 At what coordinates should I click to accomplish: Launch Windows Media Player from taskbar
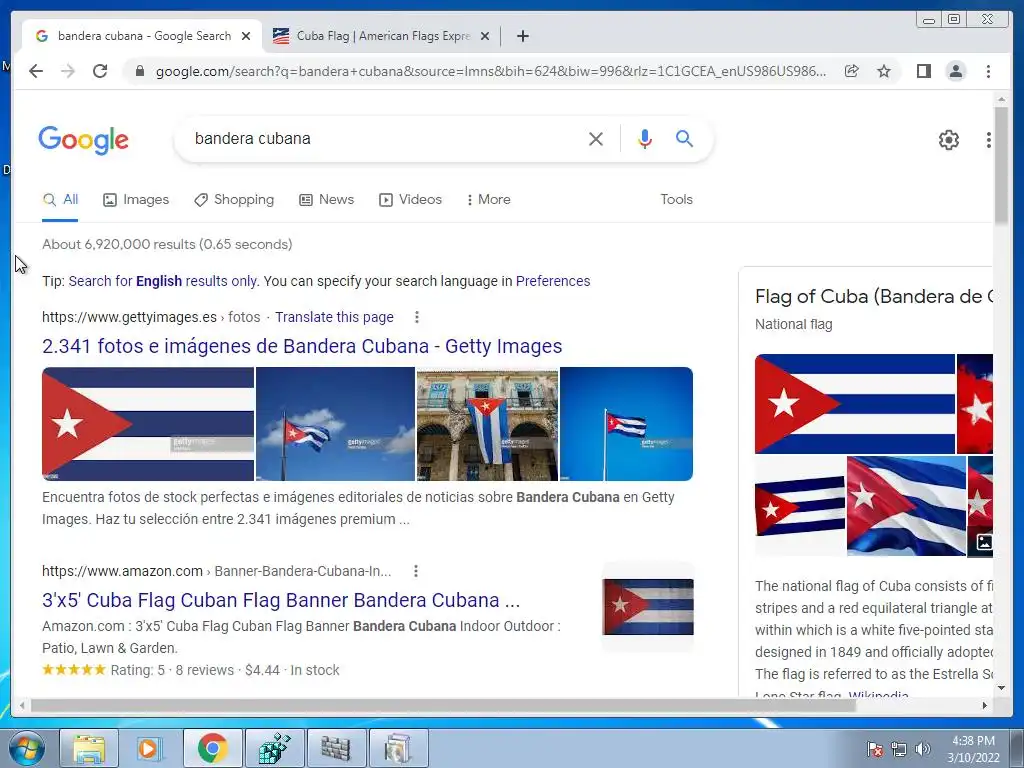click(150, 748)
